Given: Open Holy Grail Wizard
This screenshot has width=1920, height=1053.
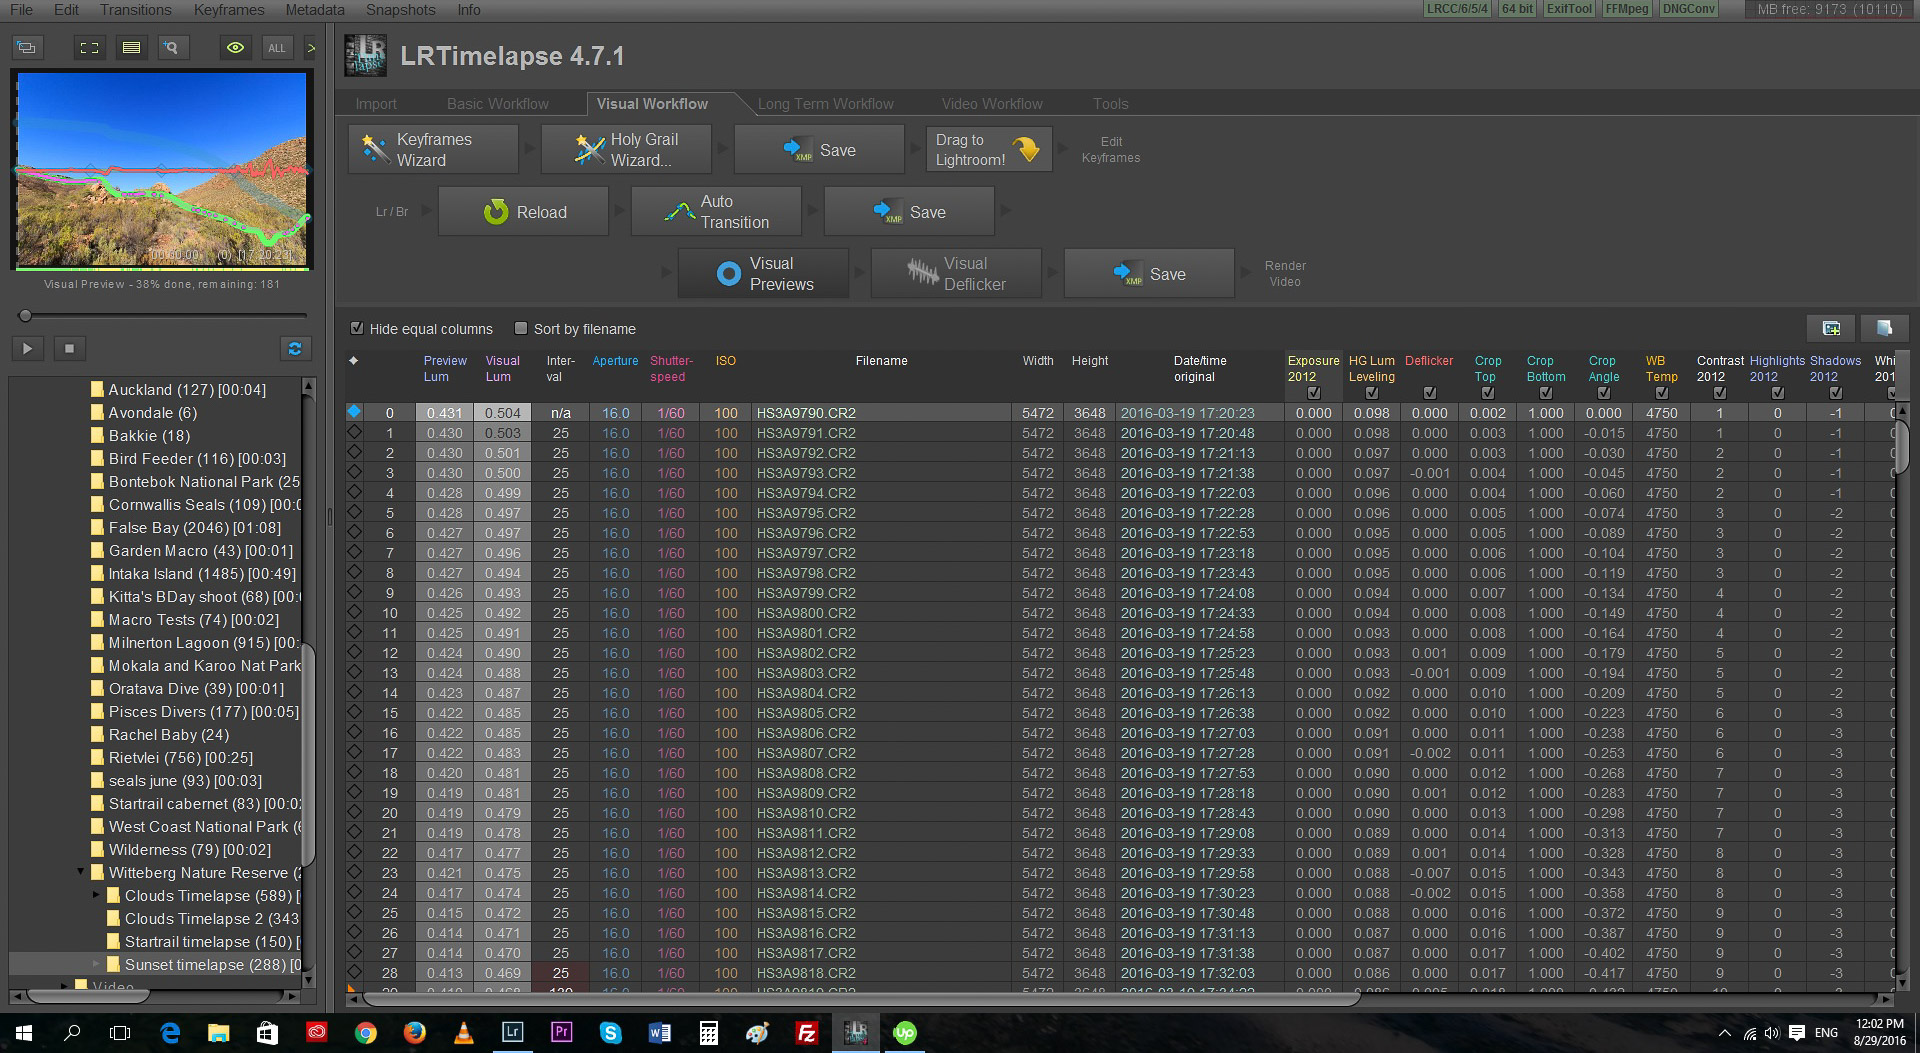Looking at the screenshot, I should point(626,150).
